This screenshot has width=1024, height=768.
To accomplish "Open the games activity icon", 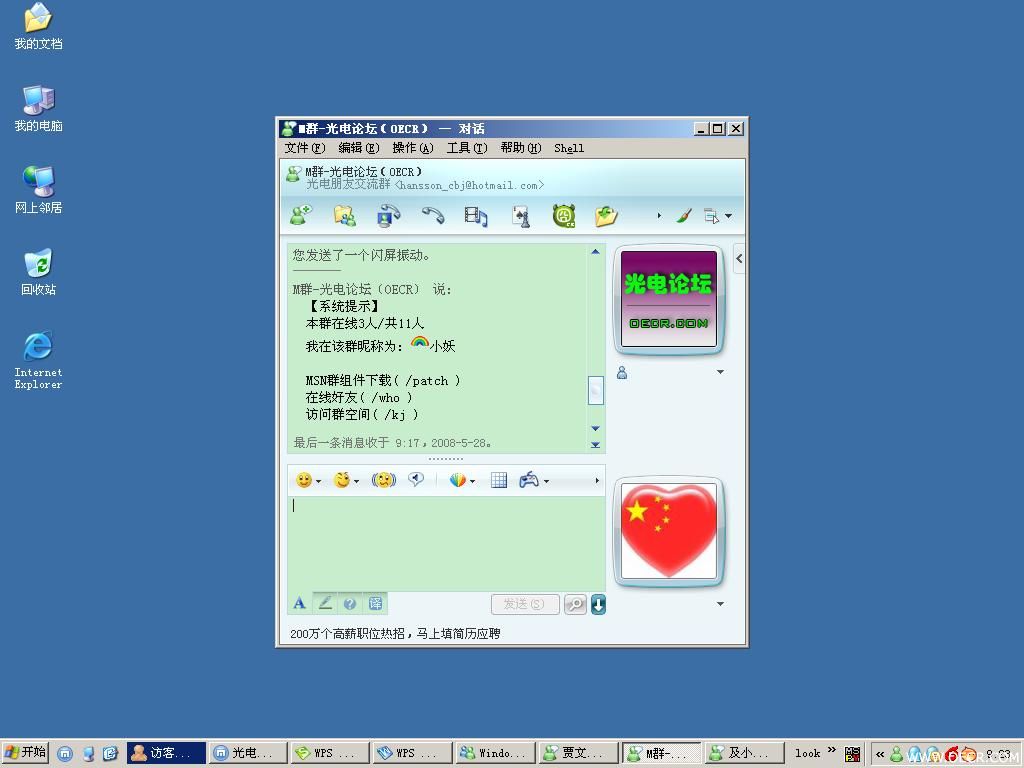I will tap(520, 216).
